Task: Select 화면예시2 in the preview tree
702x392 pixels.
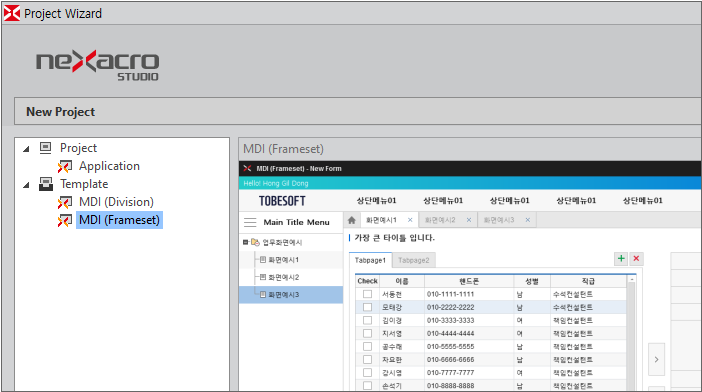Action: [x=283, y=277]
